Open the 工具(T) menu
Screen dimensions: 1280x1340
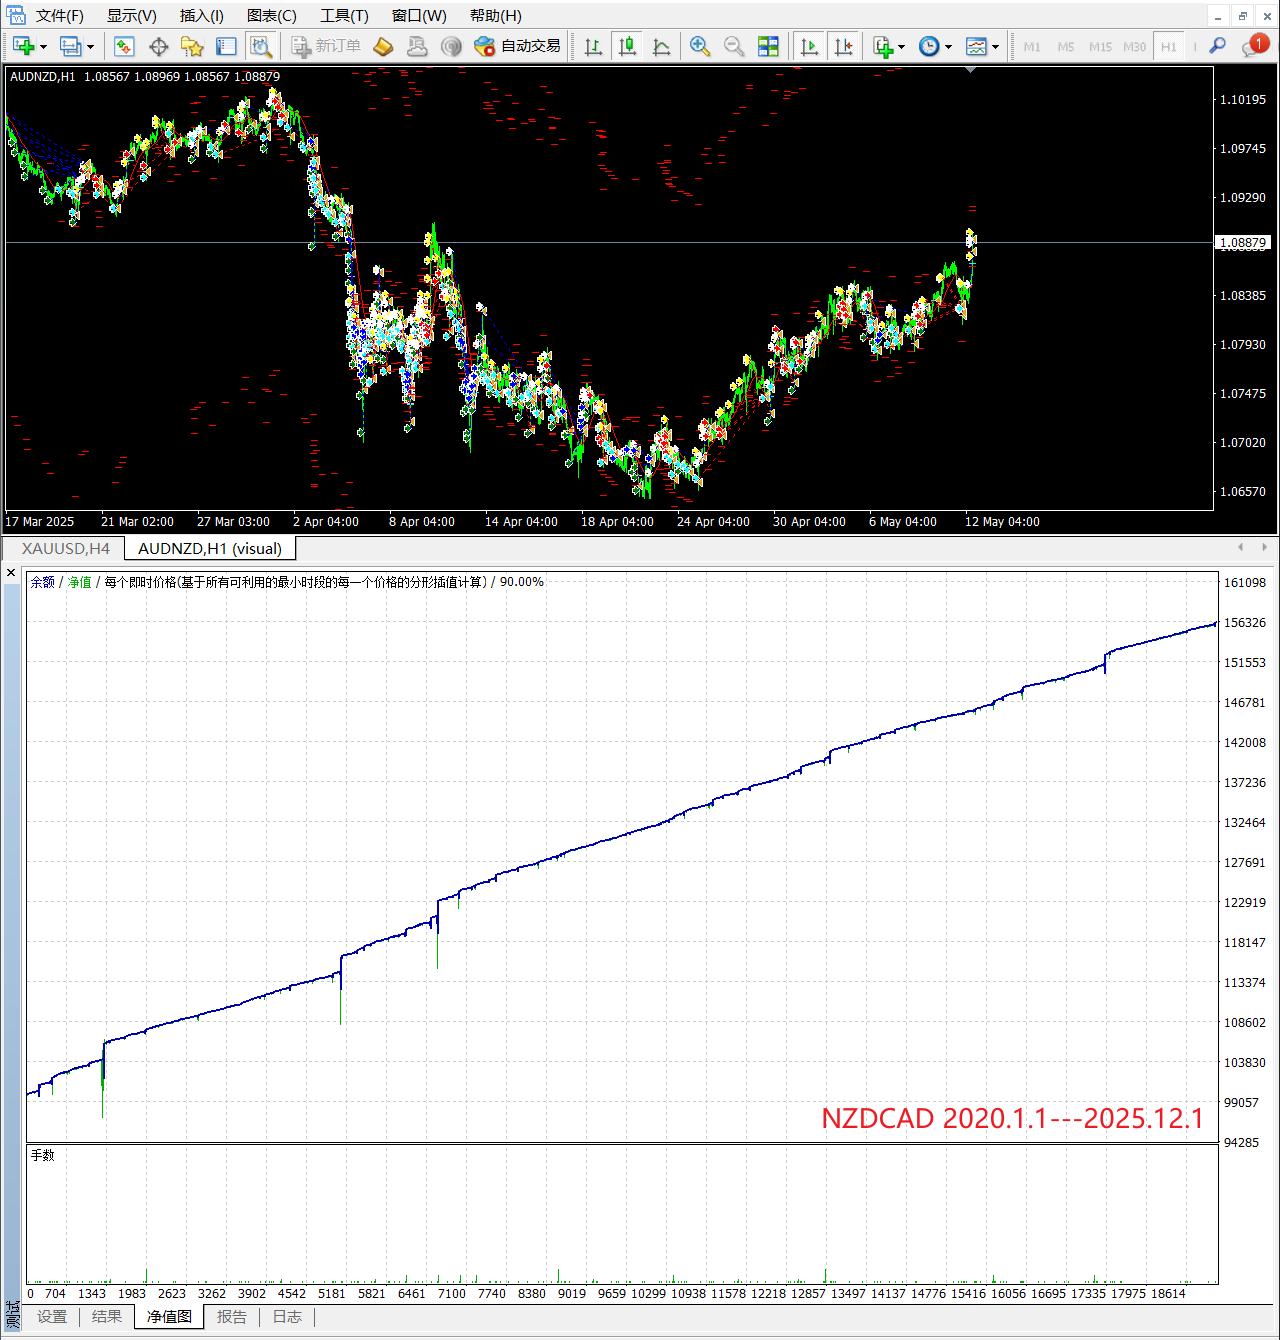[344, 16]
